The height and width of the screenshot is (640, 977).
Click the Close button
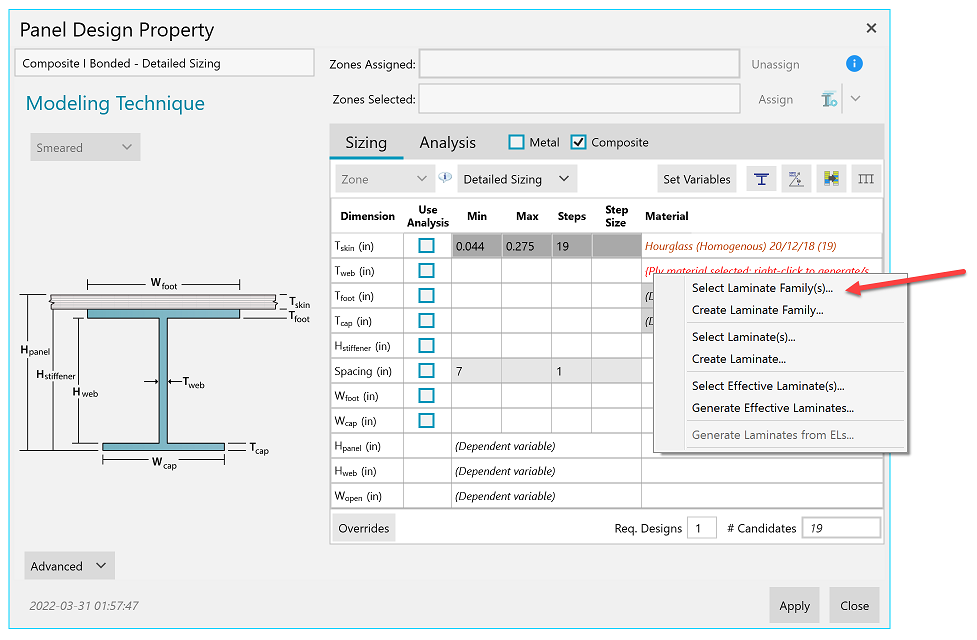pos(854,605)
